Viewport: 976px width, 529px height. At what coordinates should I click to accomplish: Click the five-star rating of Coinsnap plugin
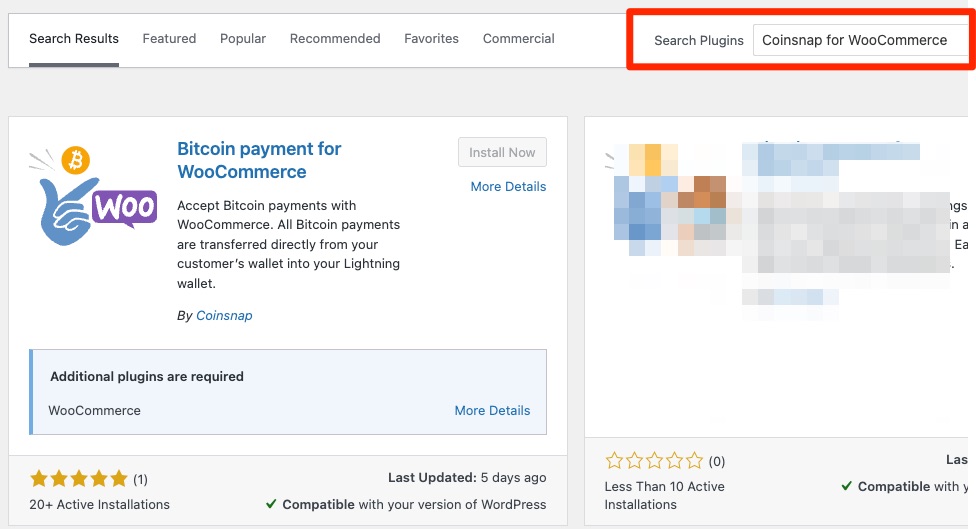click(x=78, y=479)
